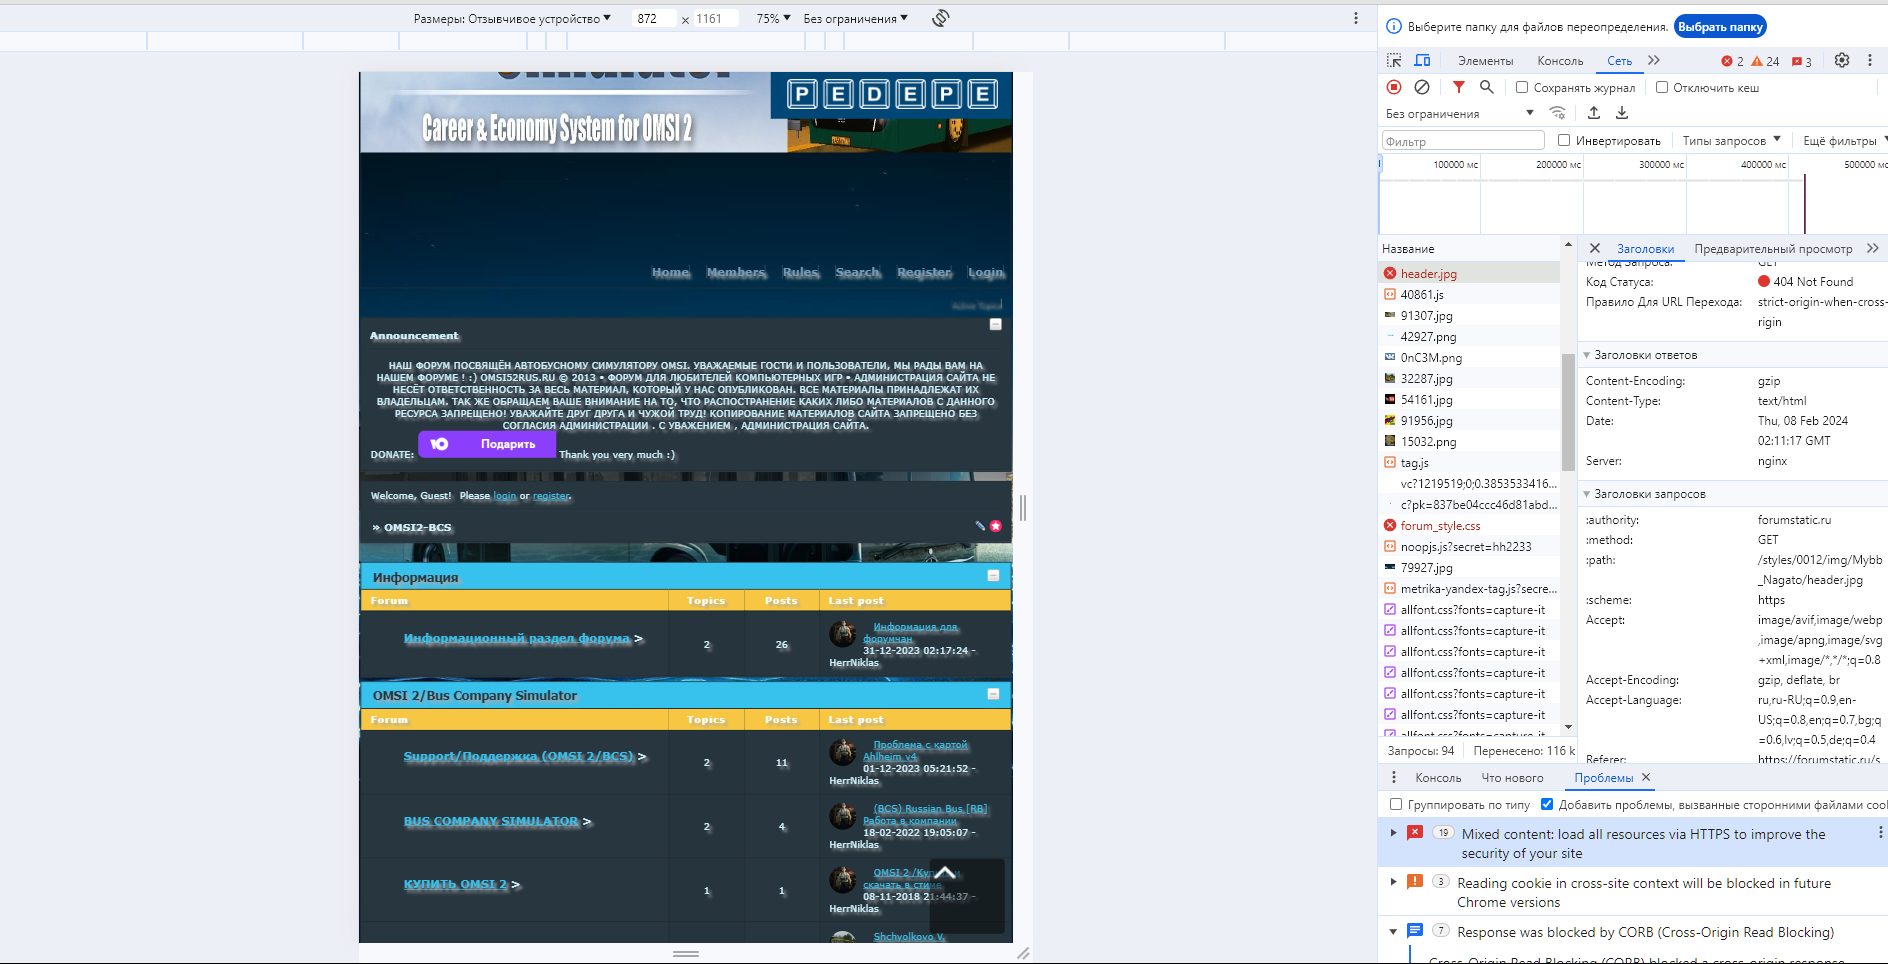Uncheck third-party cookie issues checkbox

pos(1547,804)
